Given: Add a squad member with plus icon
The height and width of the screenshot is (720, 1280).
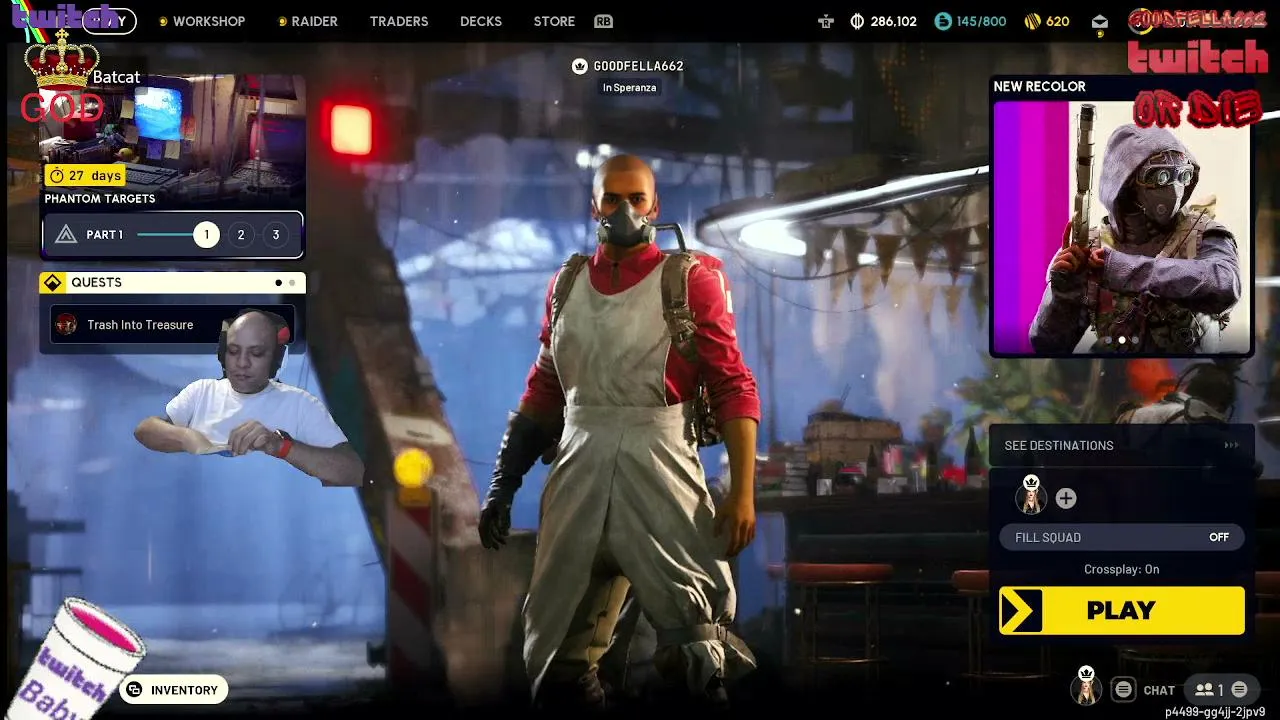Looking at the screenshot, I should click(1066, 498).
